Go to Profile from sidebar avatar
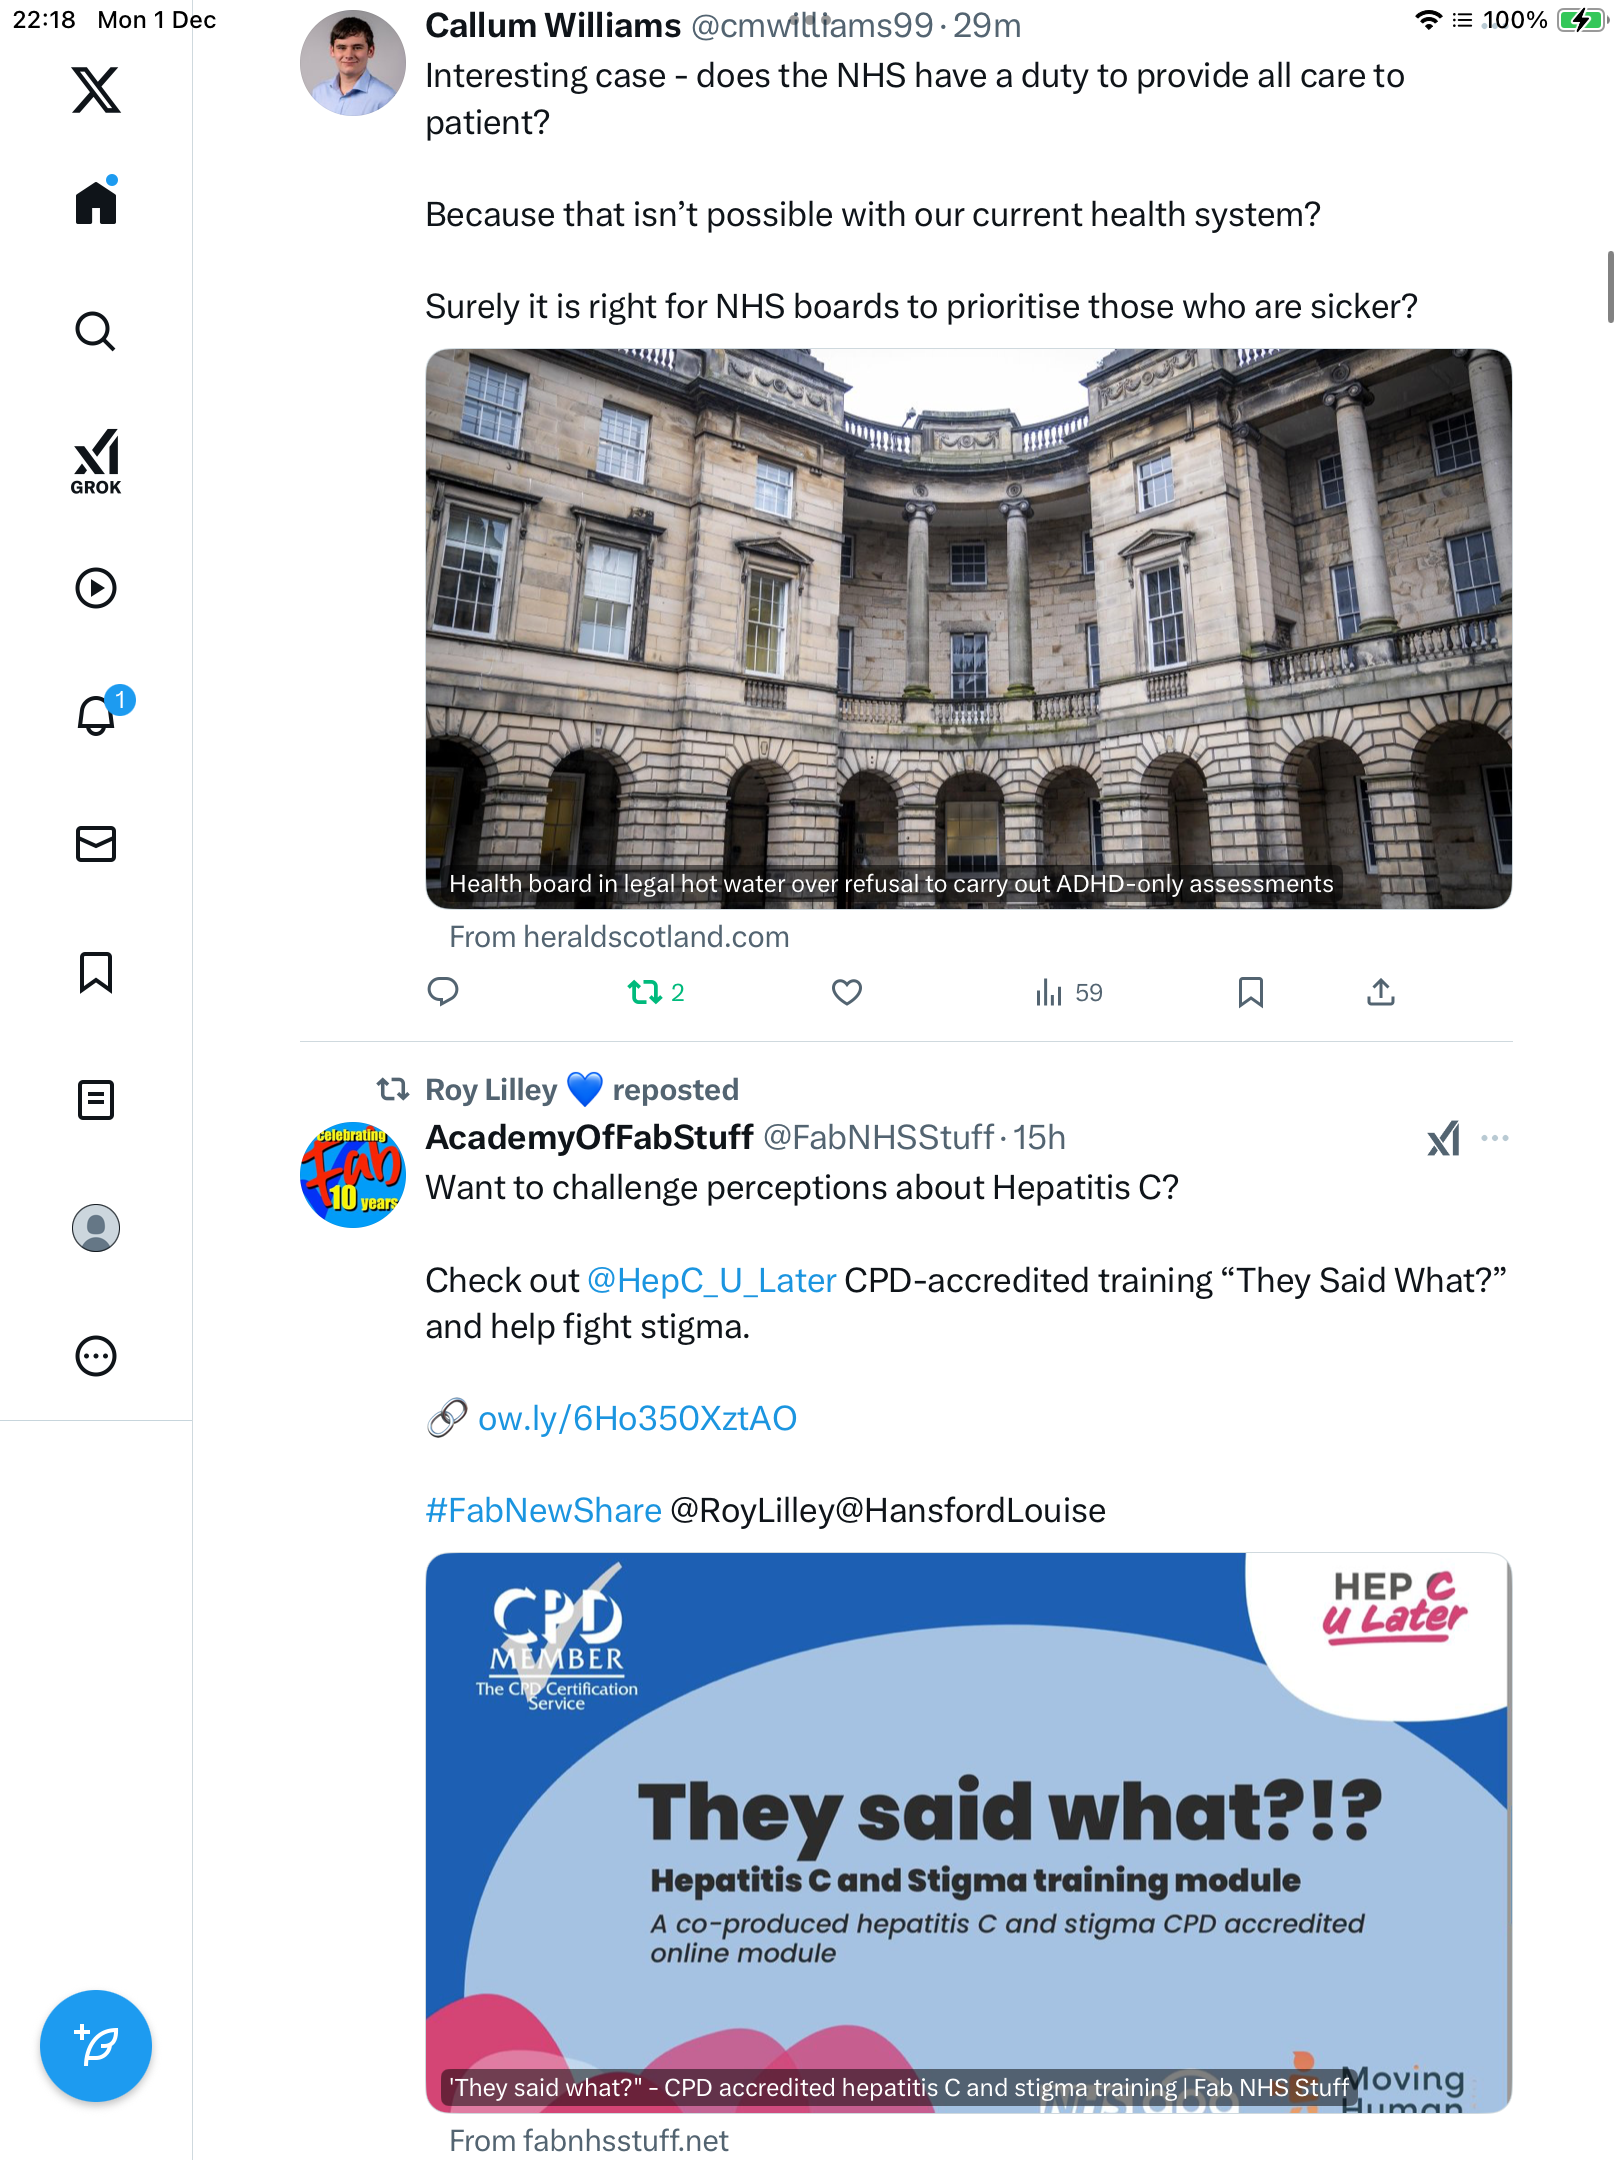The image size is (1620, 2160). tap(96, 1228)
